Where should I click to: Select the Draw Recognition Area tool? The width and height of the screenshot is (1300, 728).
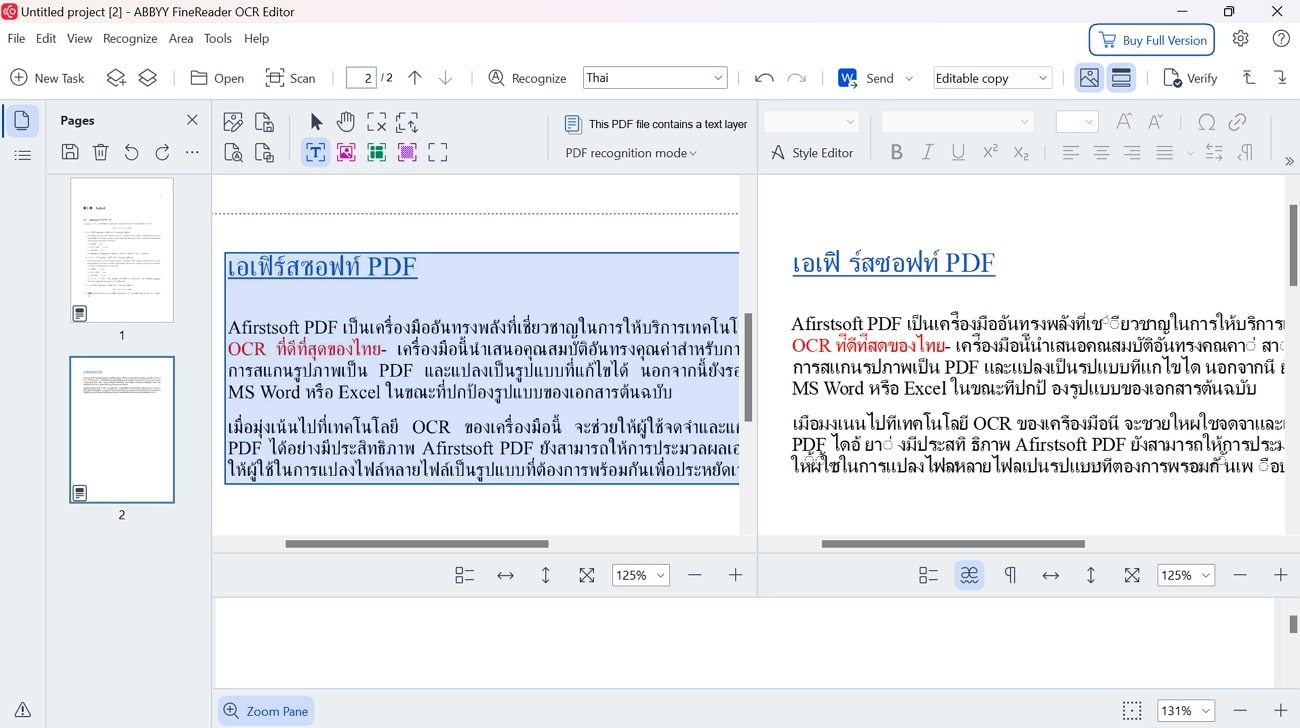tap(438, 152)
